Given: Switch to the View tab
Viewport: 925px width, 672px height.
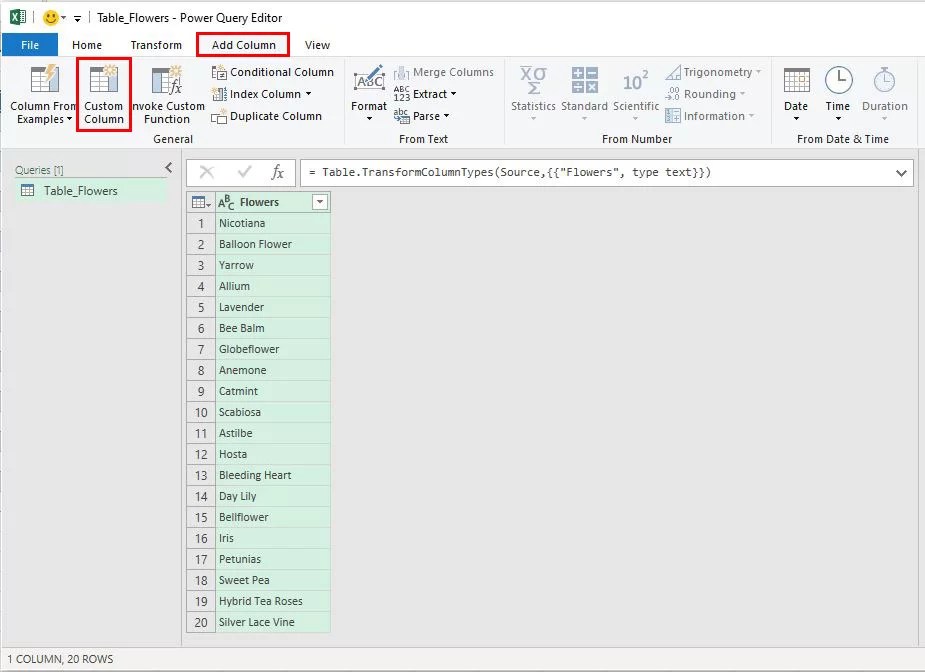Looking at the screenshot, I should pos(317,45).
